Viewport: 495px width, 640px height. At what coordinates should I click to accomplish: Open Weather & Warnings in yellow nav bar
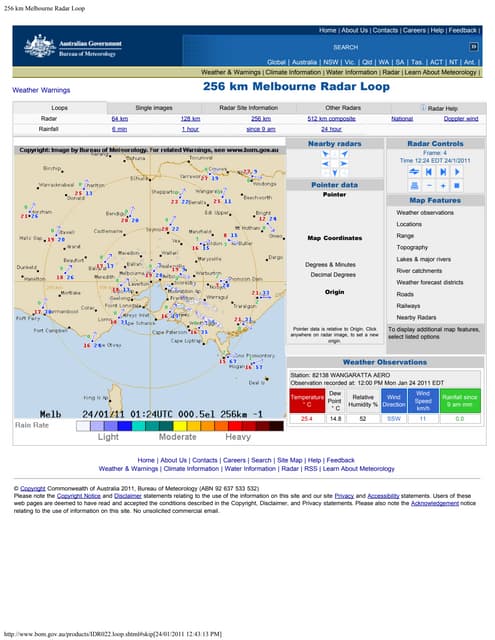click(x=231, y=72)
